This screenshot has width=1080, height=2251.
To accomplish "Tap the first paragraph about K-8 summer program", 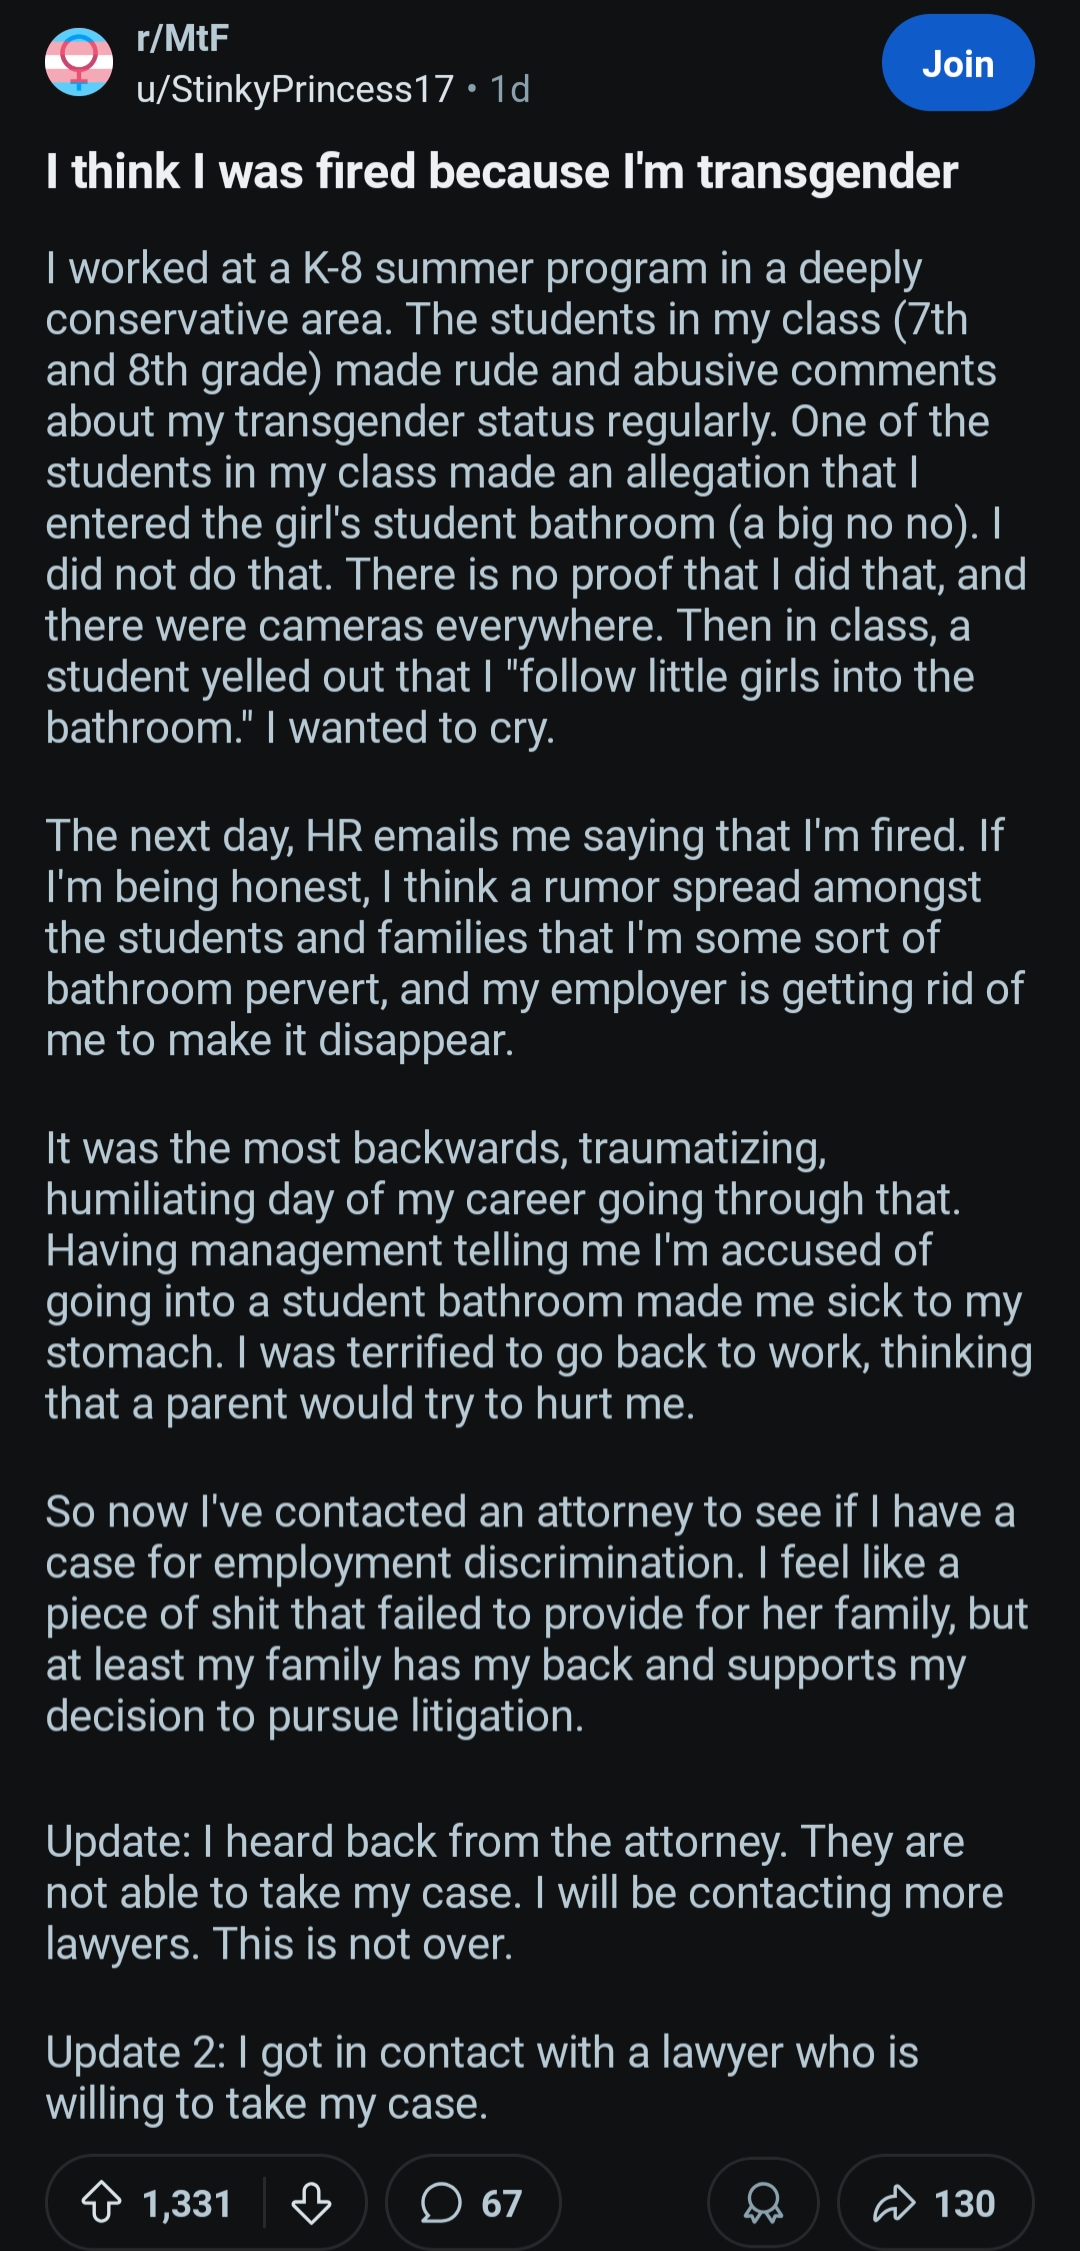I will click(537, 498).
